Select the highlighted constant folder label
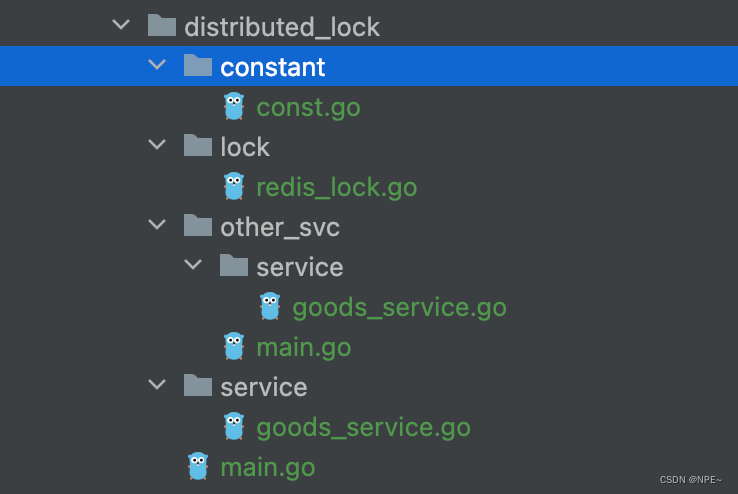This screenshot has width=738, height=494. tap(273, 67)
